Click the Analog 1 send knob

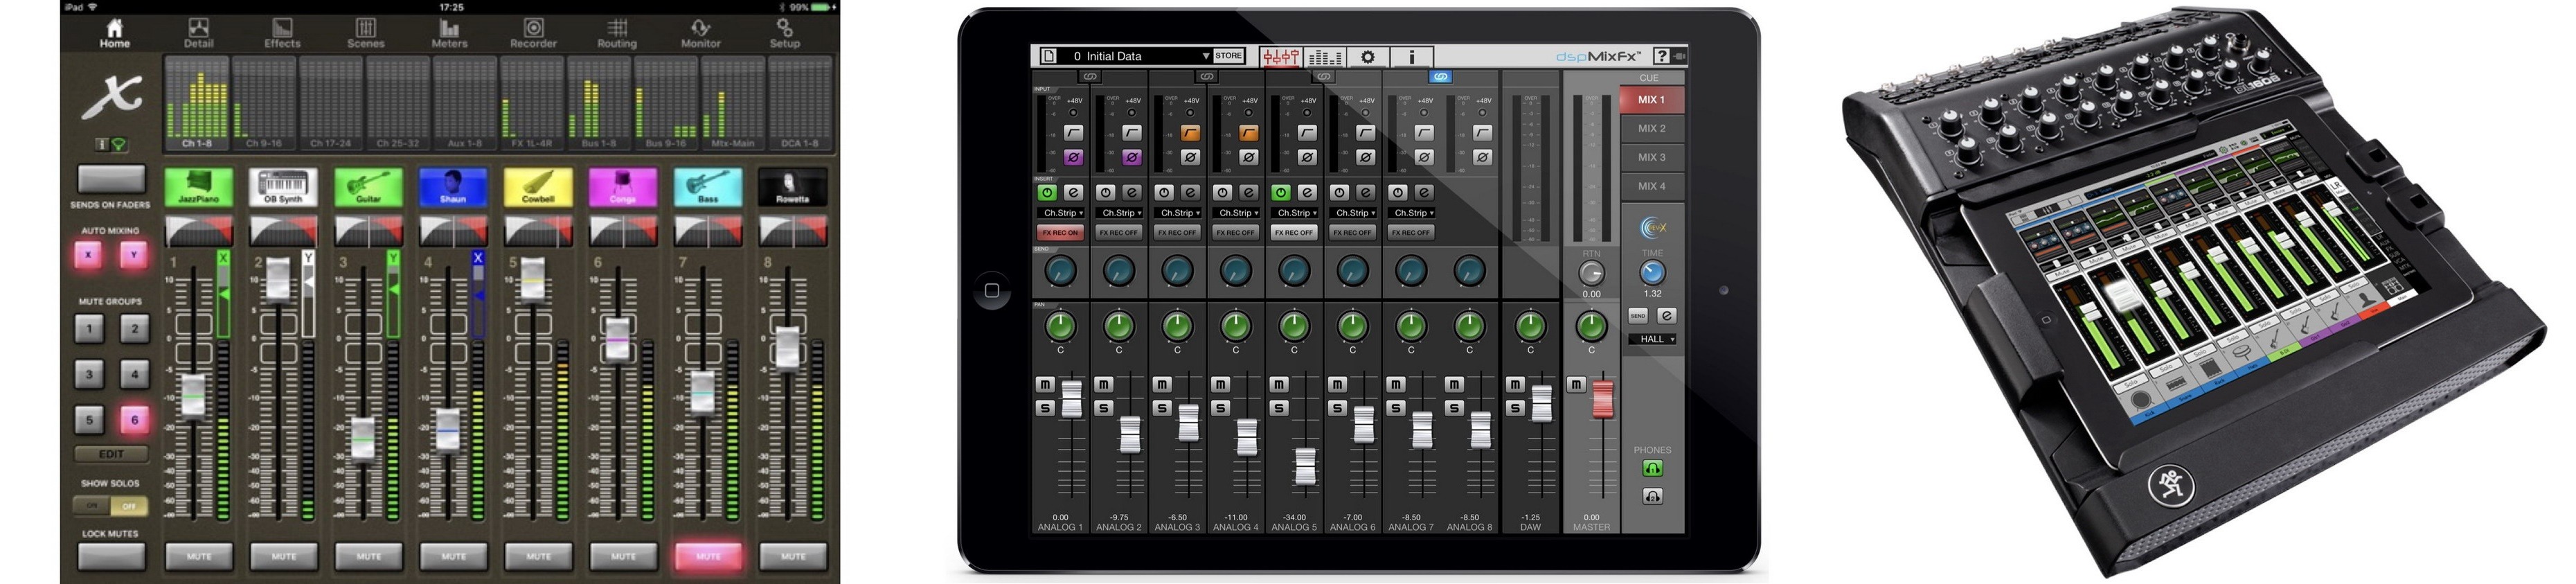(x=1060, y=271)
